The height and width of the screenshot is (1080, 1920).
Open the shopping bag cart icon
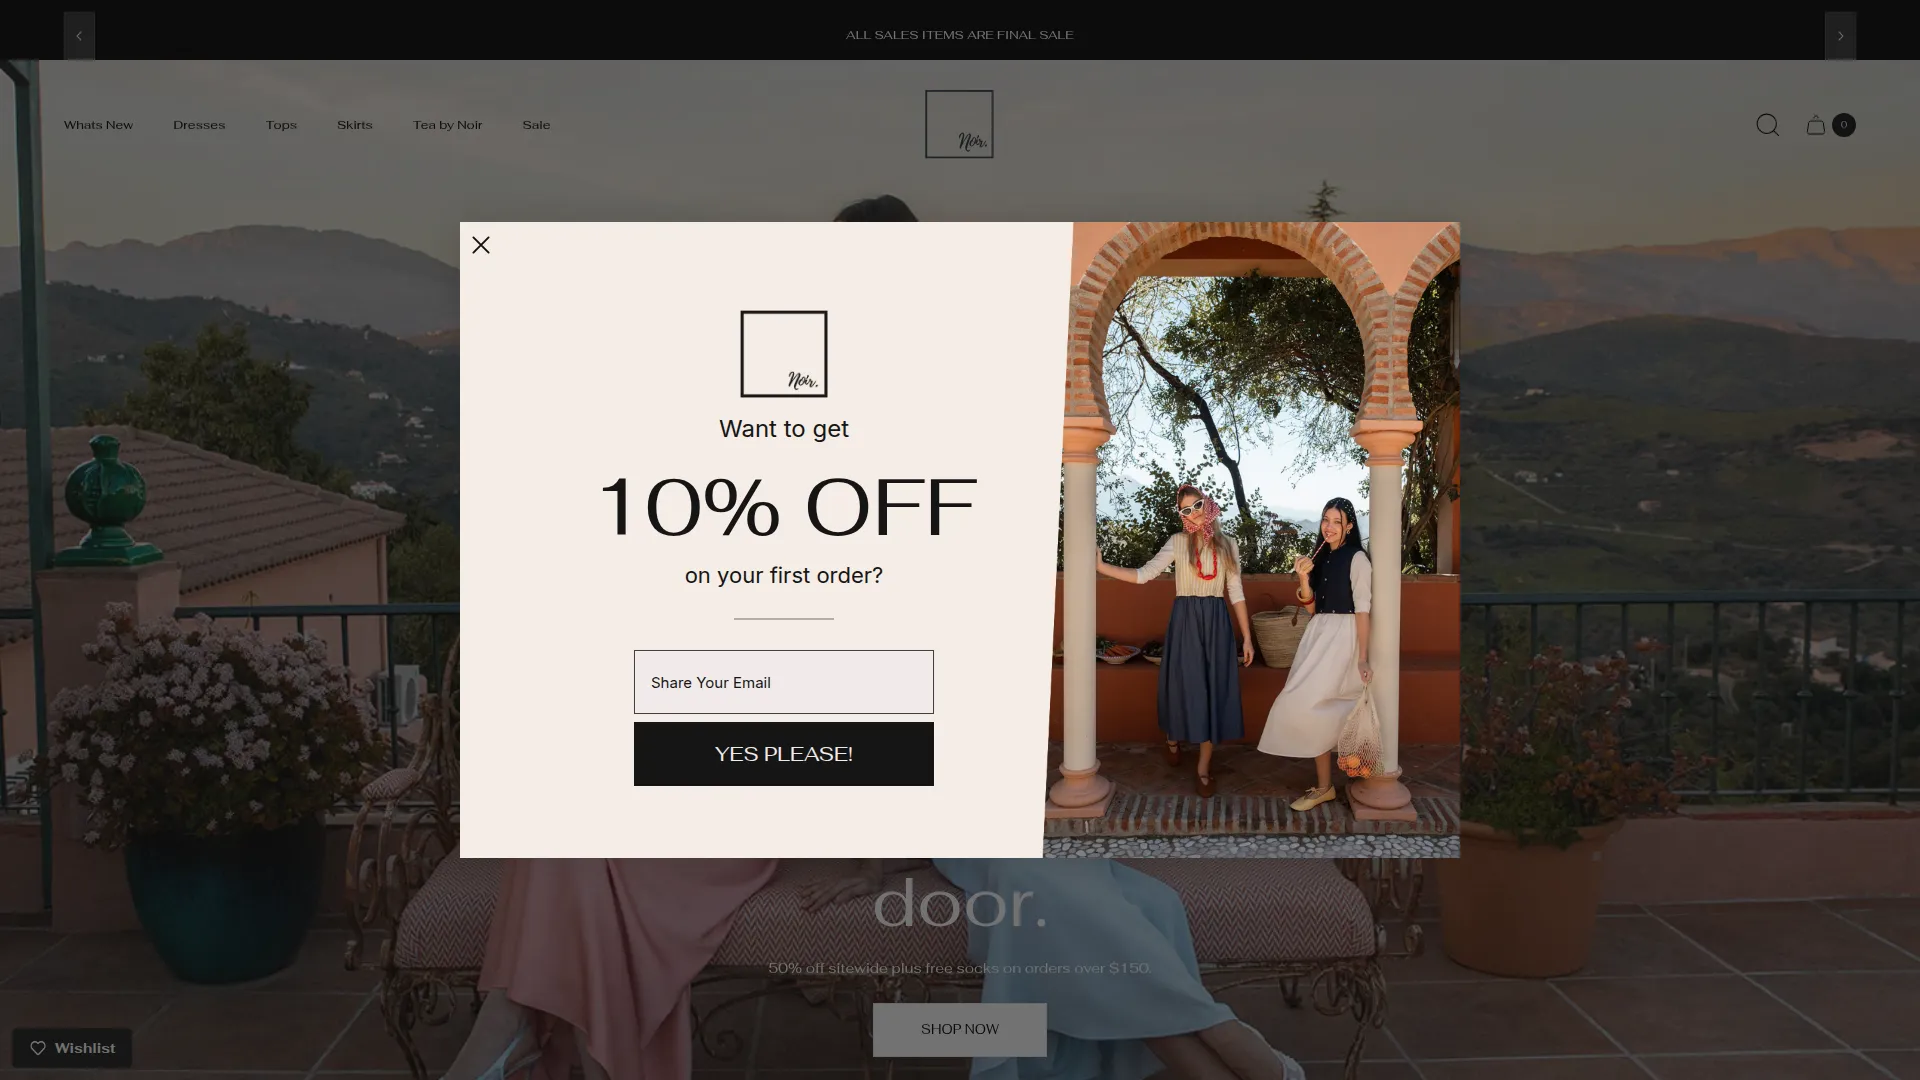(x=1816, y=125)
